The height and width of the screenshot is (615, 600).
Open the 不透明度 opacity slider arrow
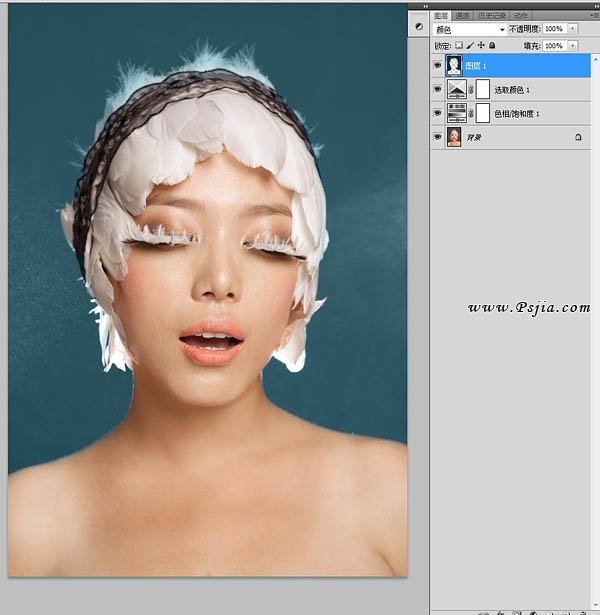pos(573,30)
